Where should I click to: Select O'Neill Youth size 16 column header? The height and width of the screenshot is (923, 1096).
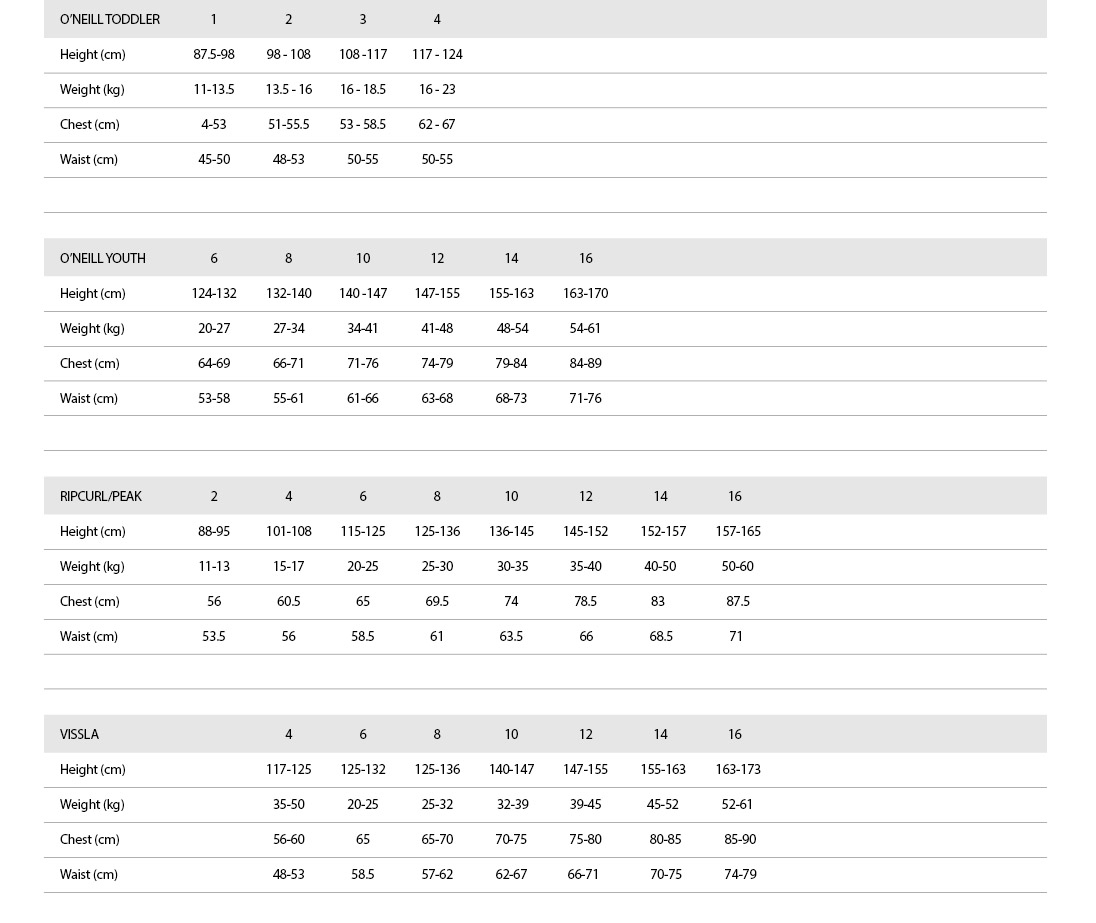coord(586,258)
